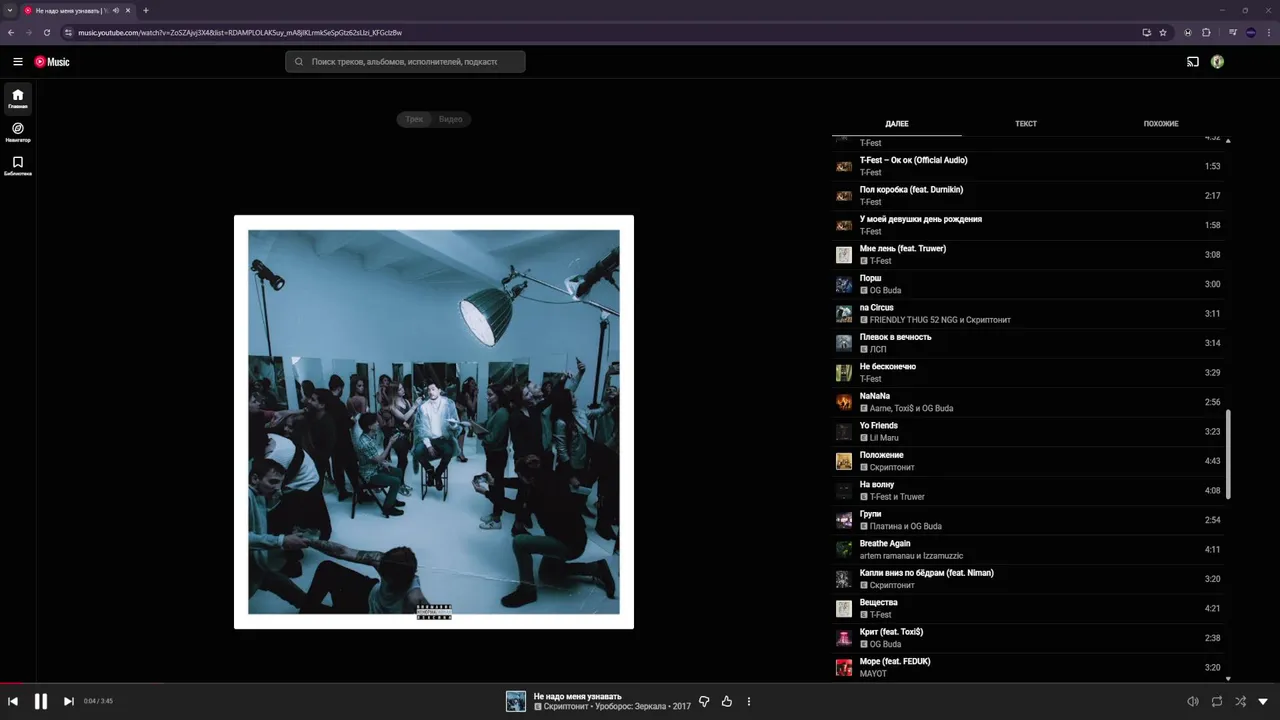Open Chrome three-dot menu
Screen dimensions: 1280x720
pyautogui.click(x=1267, y=32)
